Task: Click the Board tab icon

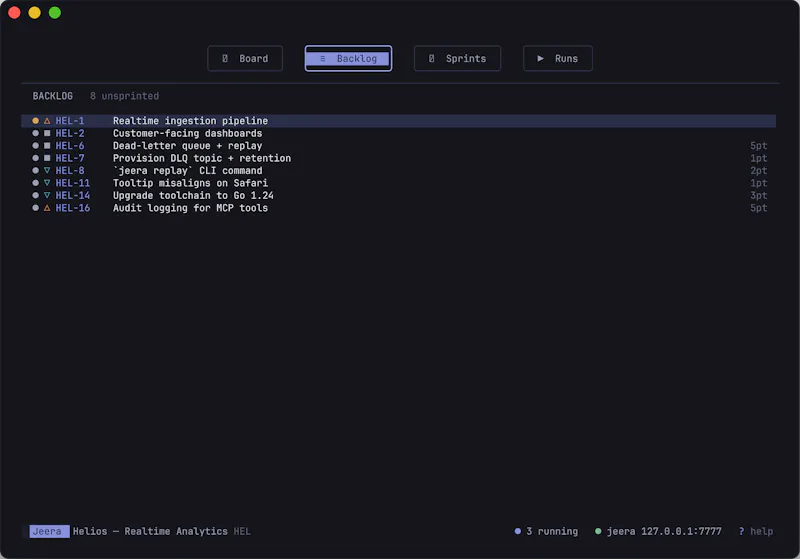Action: click(x=225, y=59)
